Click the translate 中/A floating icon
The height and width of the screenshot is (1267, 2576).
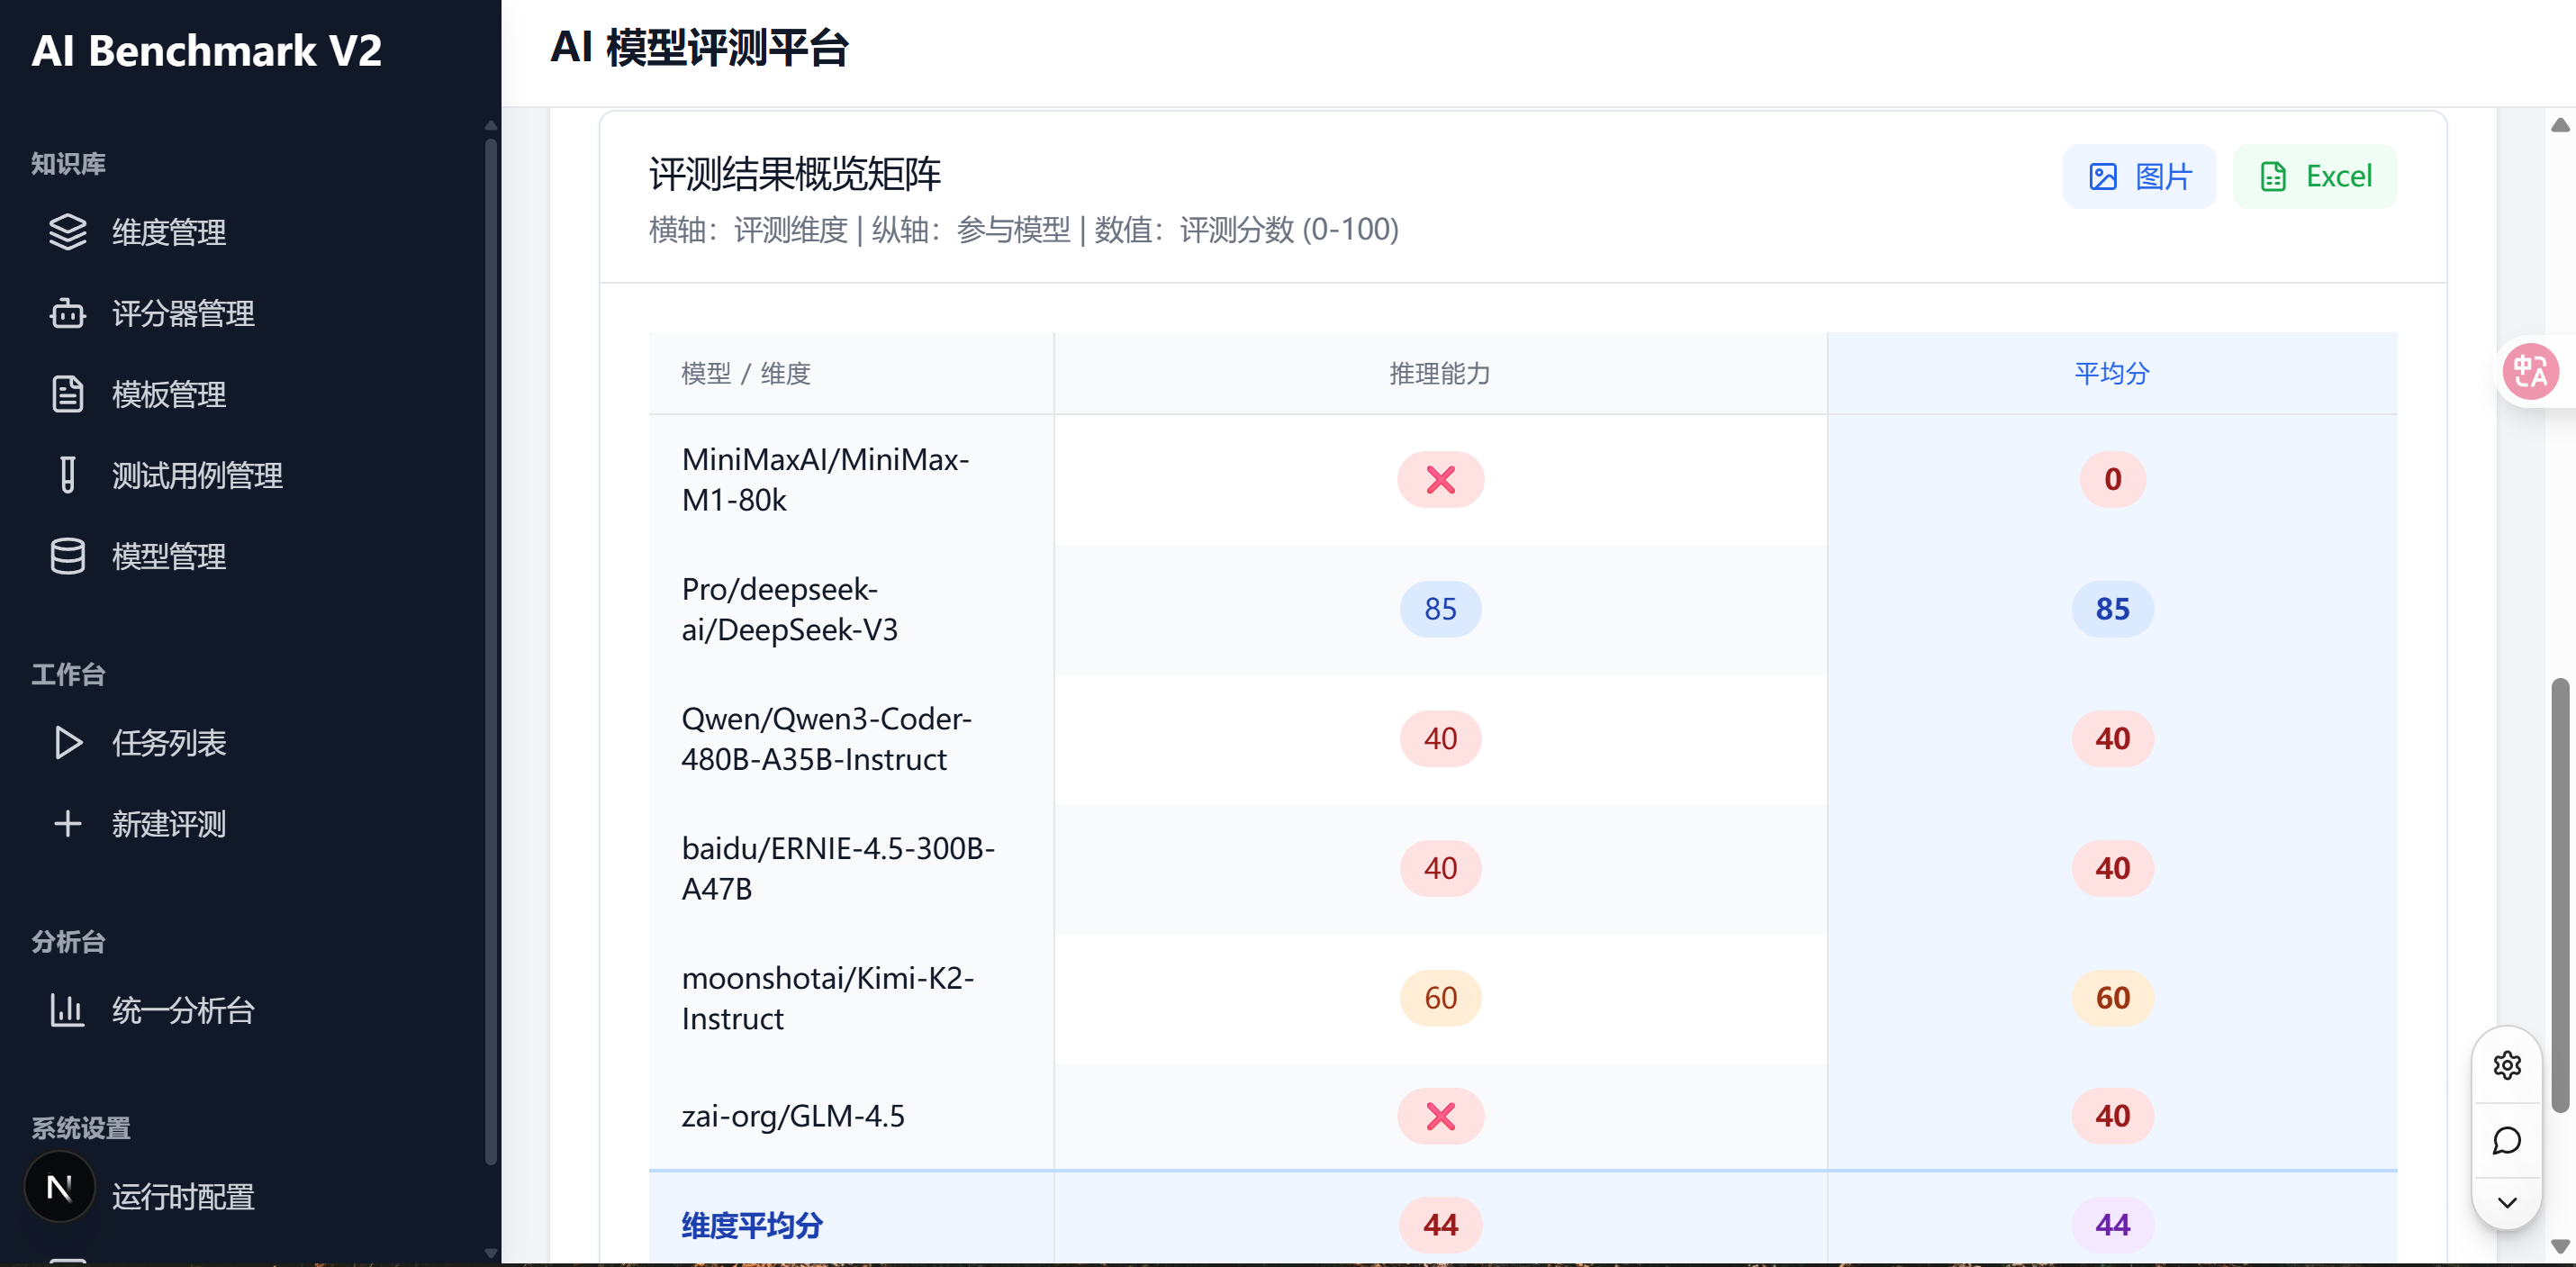[2531, 372]
